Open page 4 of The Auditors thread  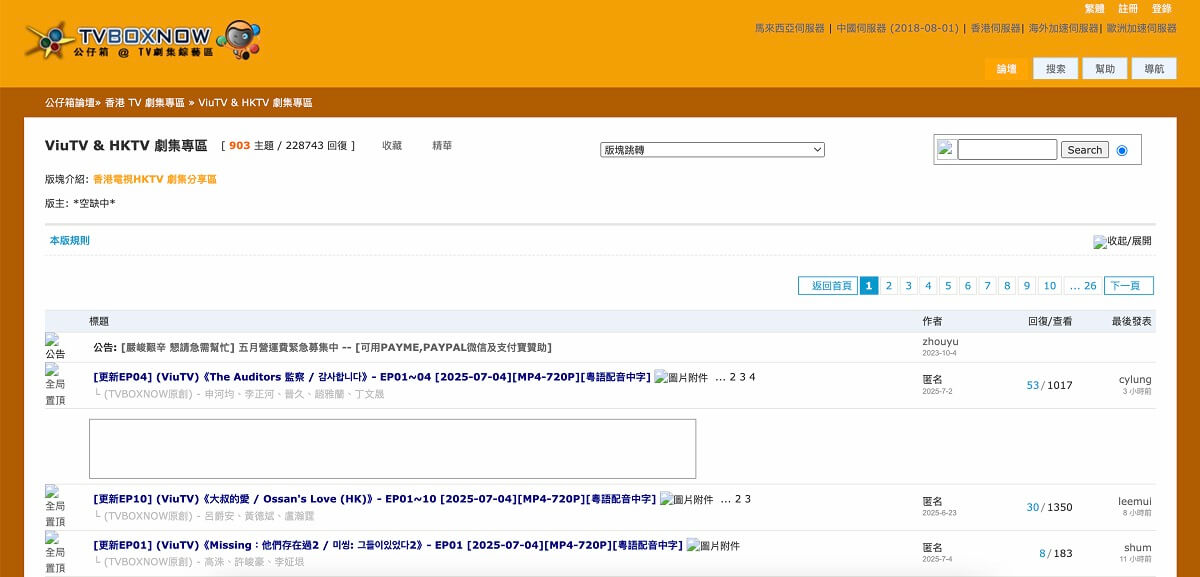tap(752, 377)
